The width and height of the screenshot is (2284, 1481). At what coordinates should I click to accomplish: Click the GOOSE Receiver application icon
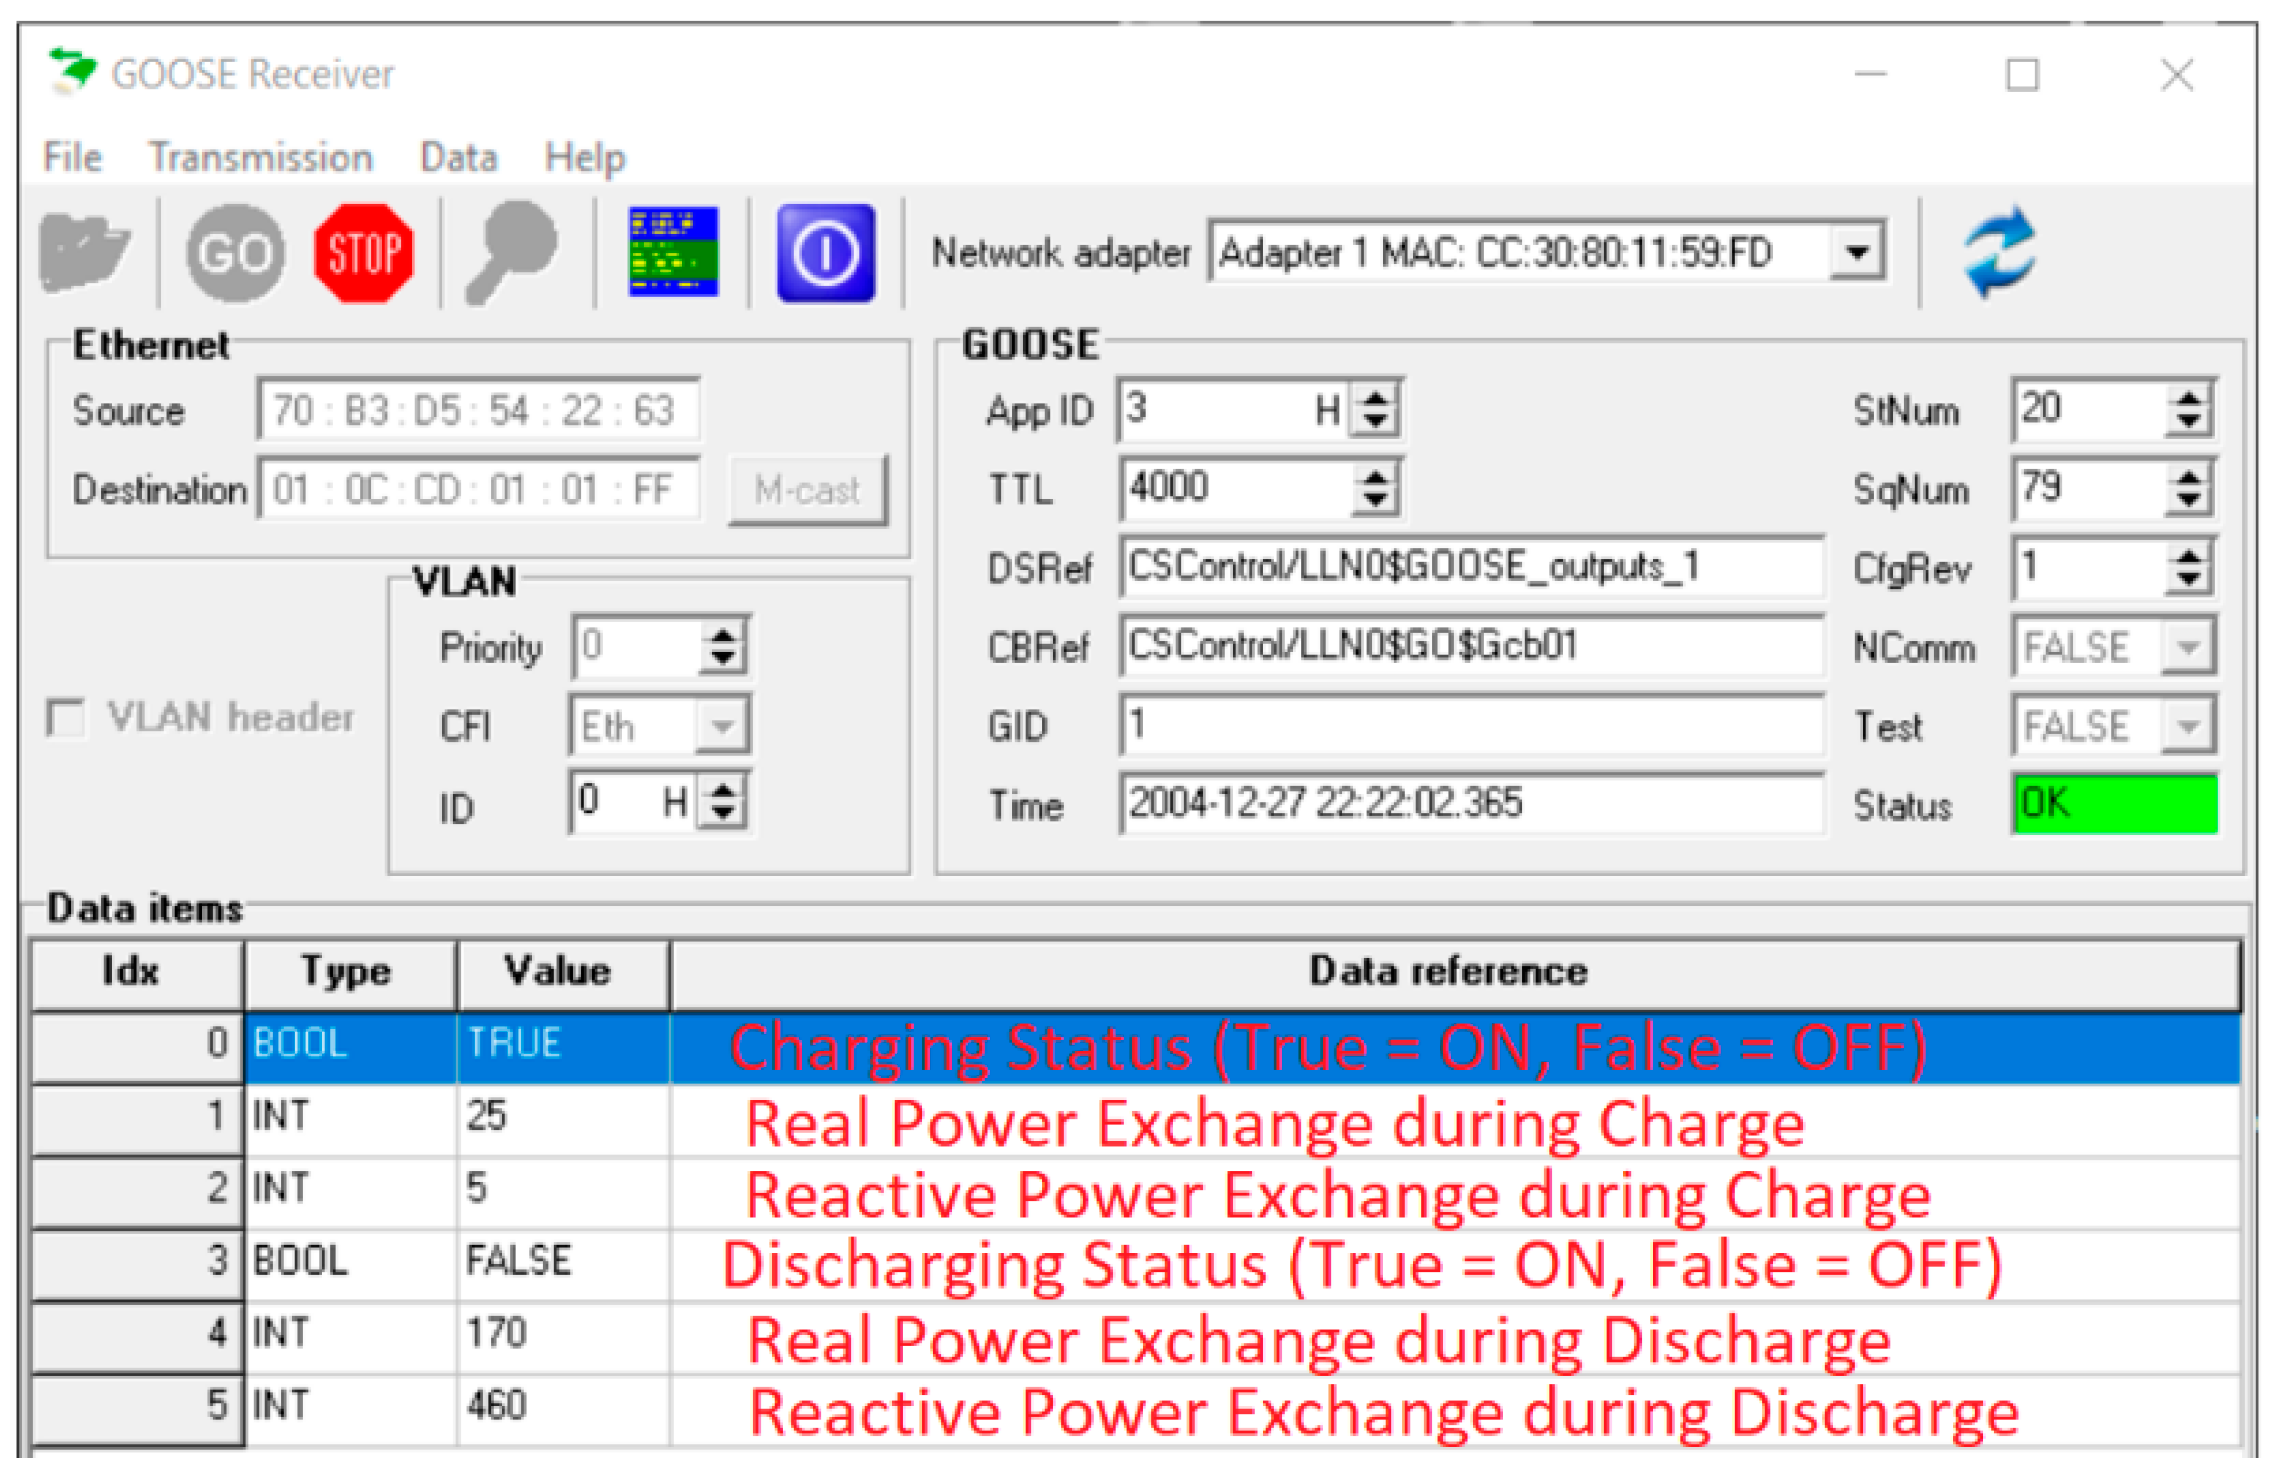(x=72, y=72)
